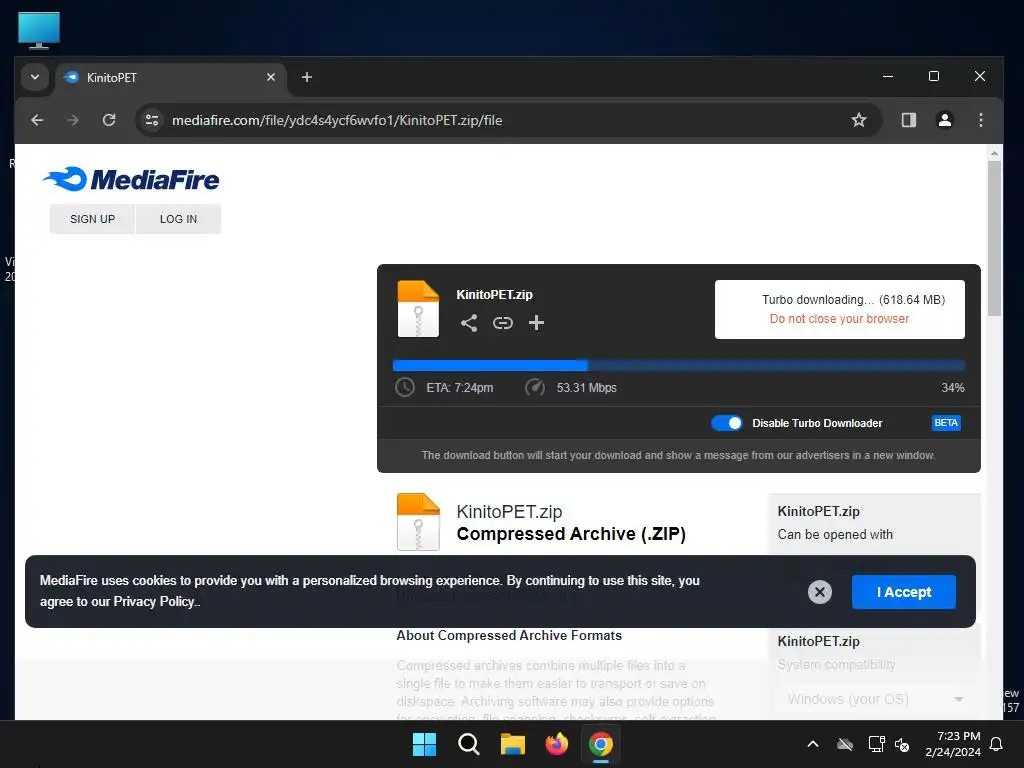Screen dimensions: 1024x768
Task: Click the mediafire.com address bar URL
Action: pos(337,120)
